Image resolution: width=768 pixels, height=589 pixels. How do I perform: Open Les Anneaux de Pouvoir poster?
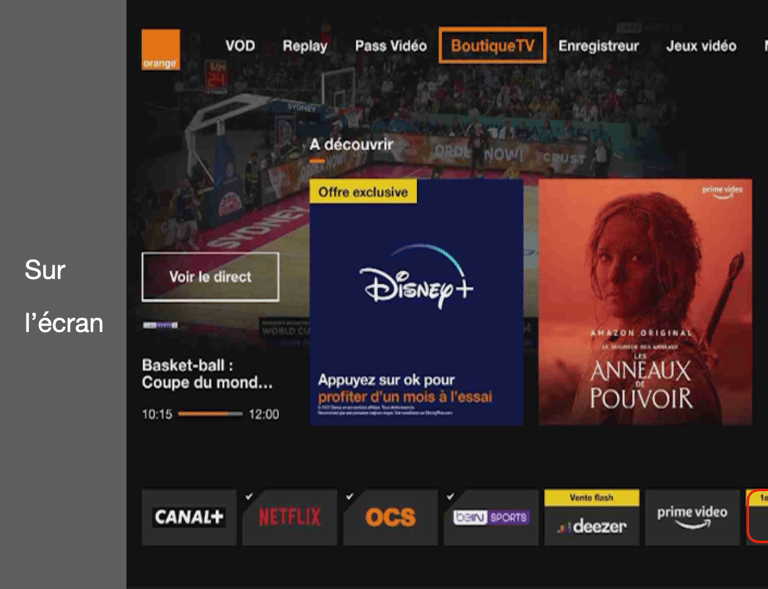click(645, 302)
